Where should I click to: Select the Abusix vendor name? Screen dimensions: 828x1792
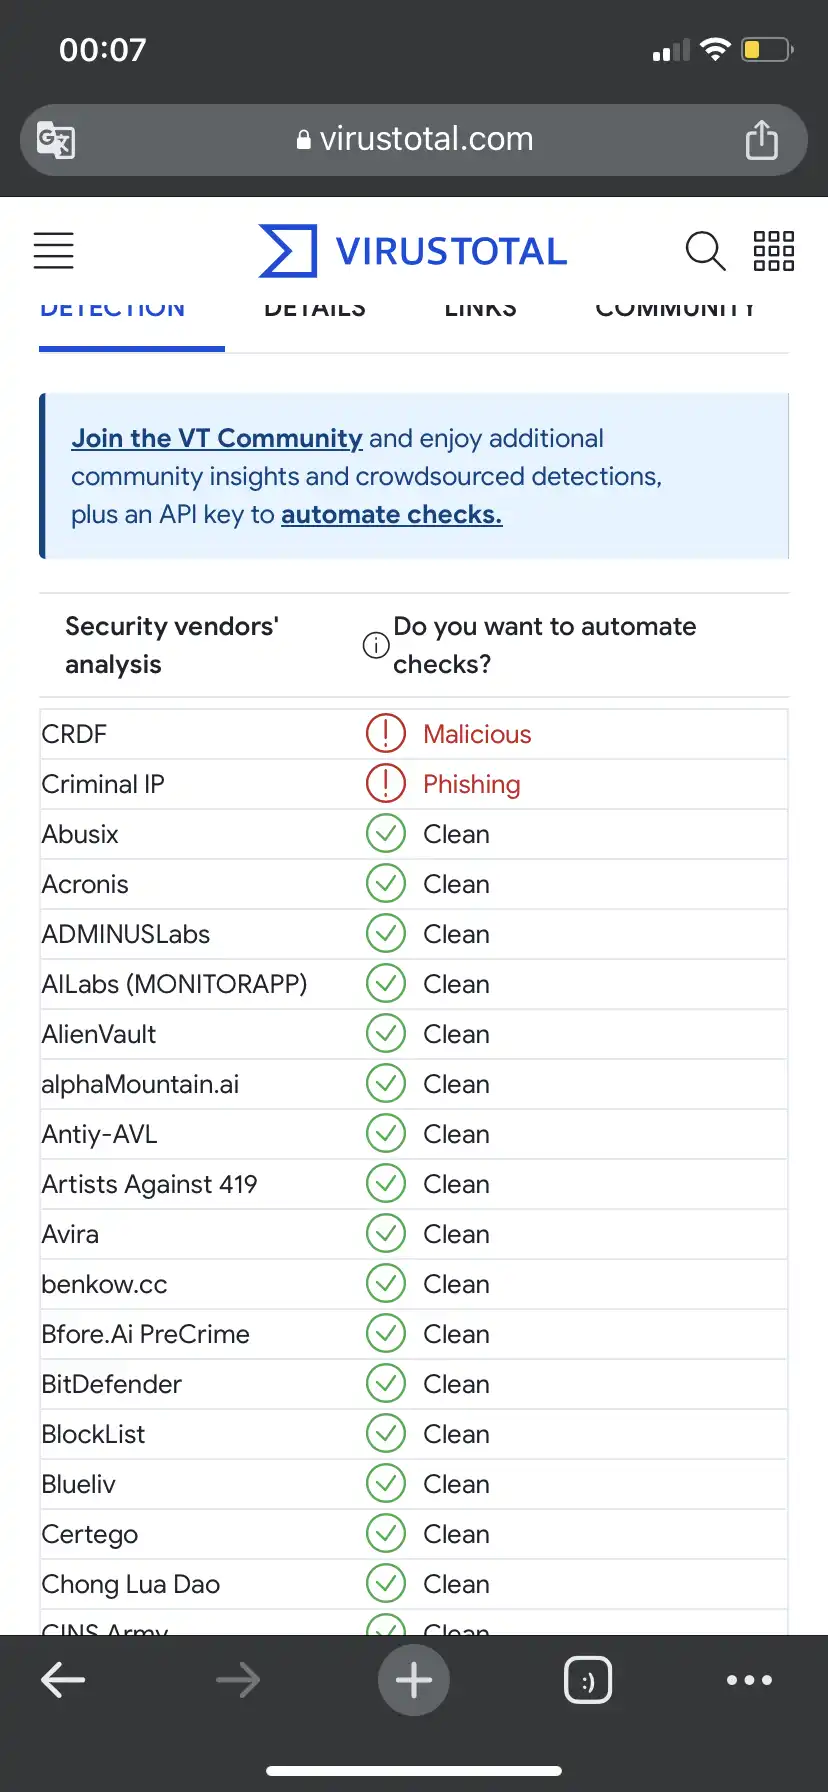(80, 834)
